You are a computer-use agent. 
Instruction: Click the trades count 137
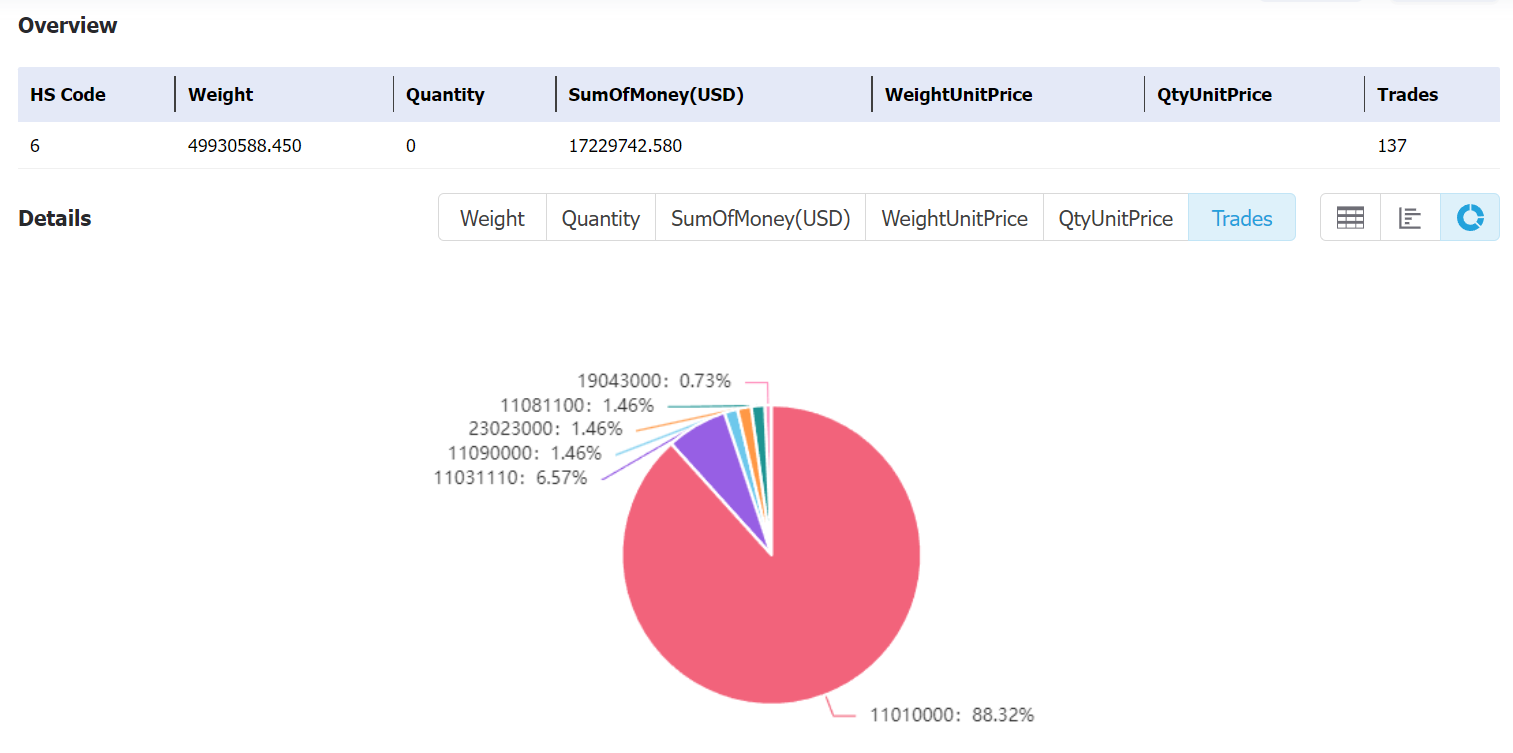(1392, 146)
